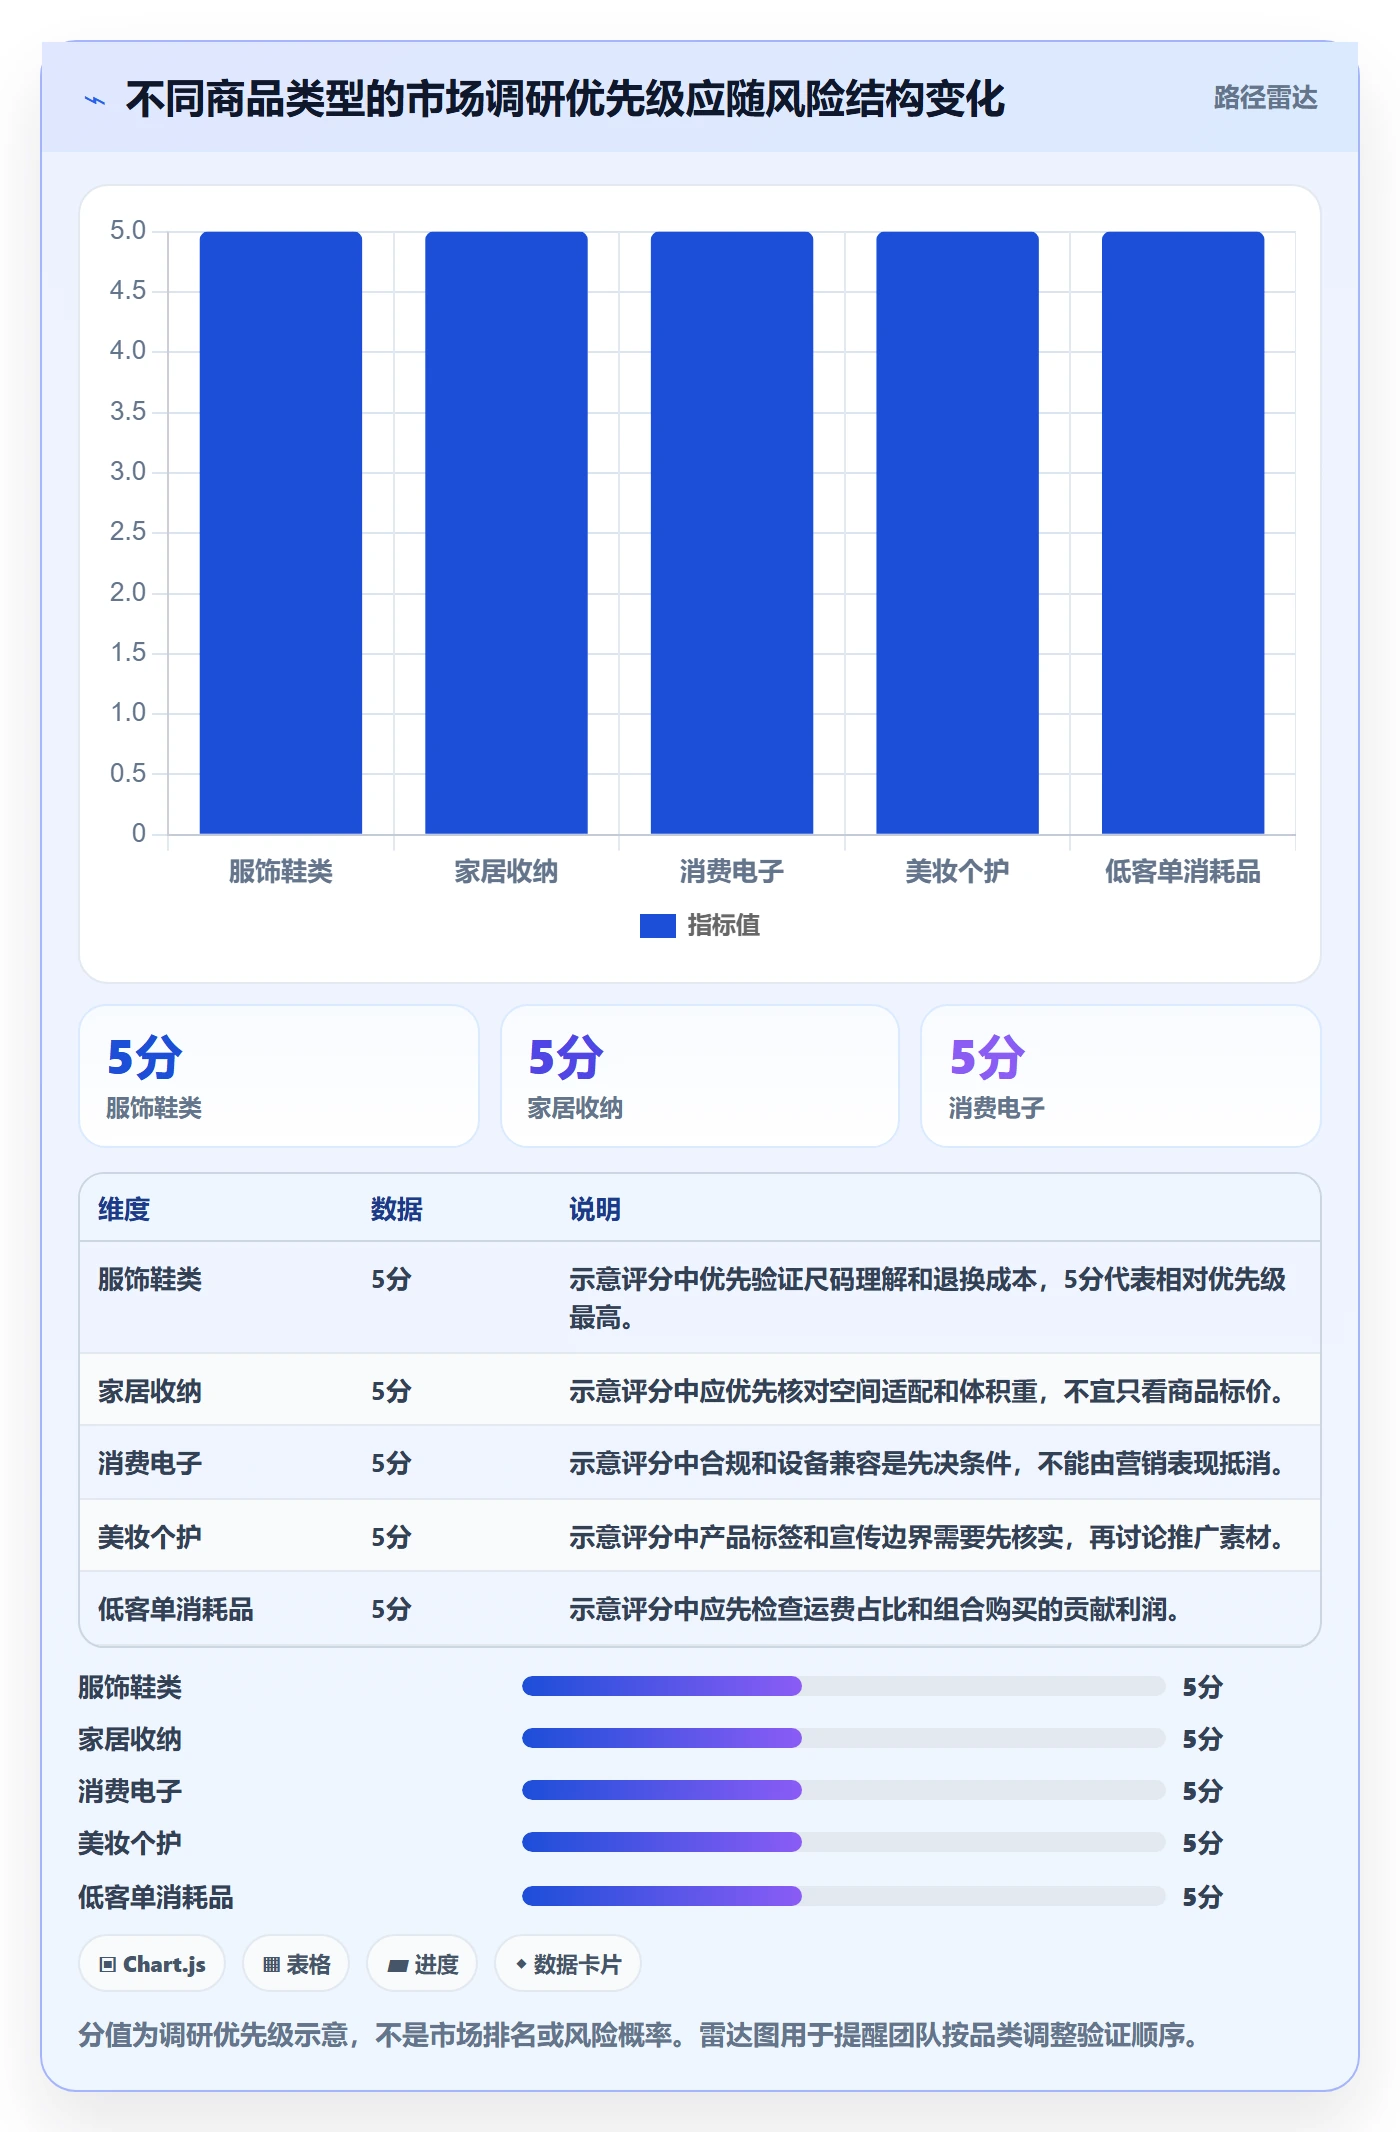Click the 路径雷达 label in the header
This screenshot has width=1400, height=2132.
coord(1265,98)
